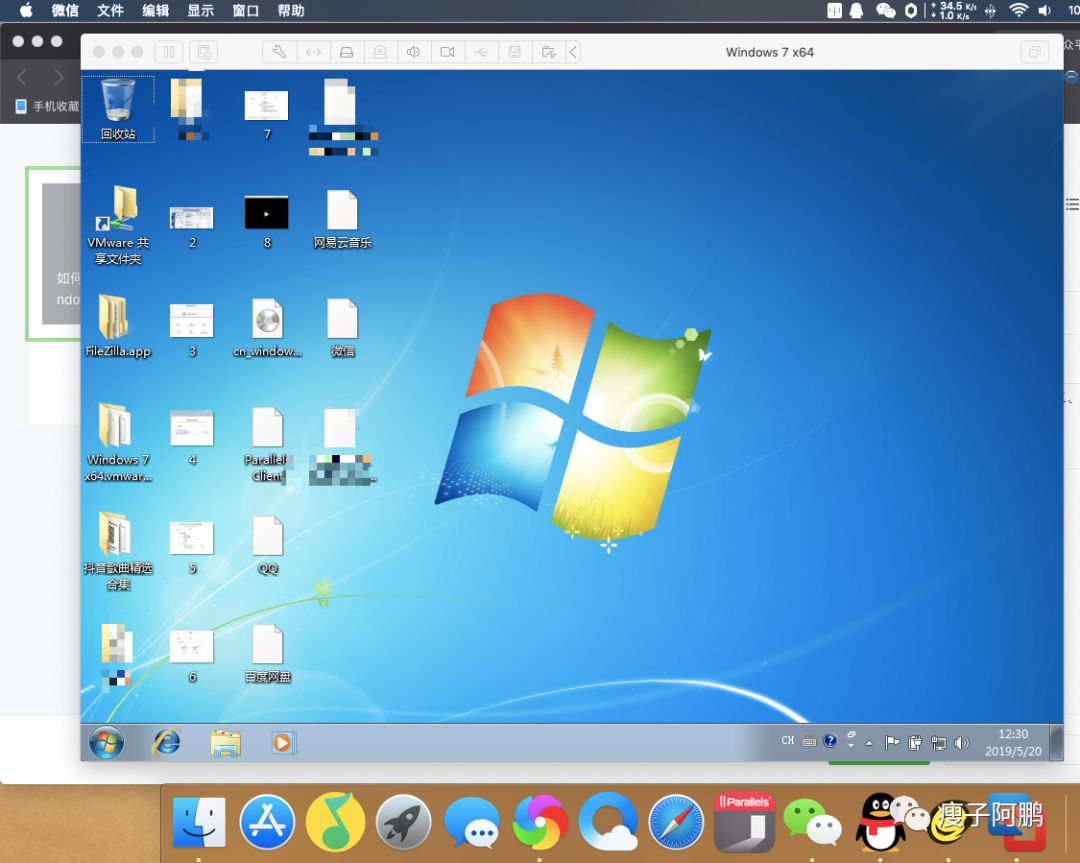Image resolution: width=1080 pixels, height=863 pixels.
Task: Click the floppy disk icon in VMware toolbar
Action: 515,52
